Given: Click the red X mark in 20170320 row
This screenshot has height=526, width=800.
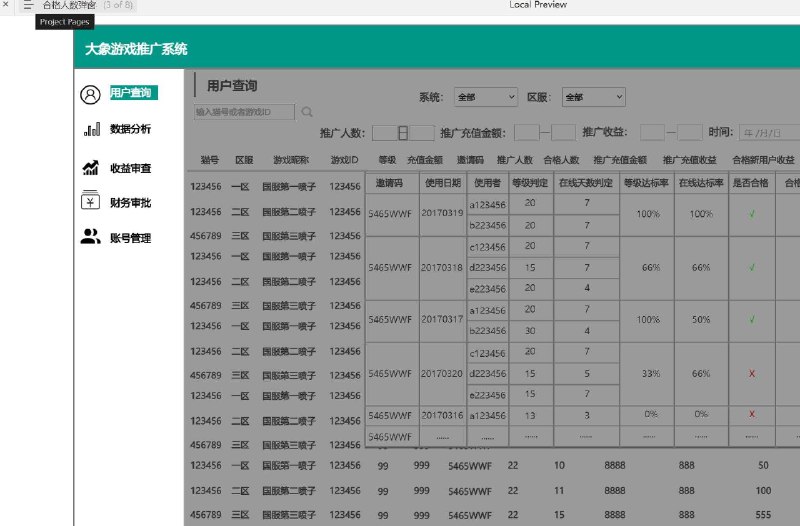Looking at the screenshot, I should click(x=752, y=373).
